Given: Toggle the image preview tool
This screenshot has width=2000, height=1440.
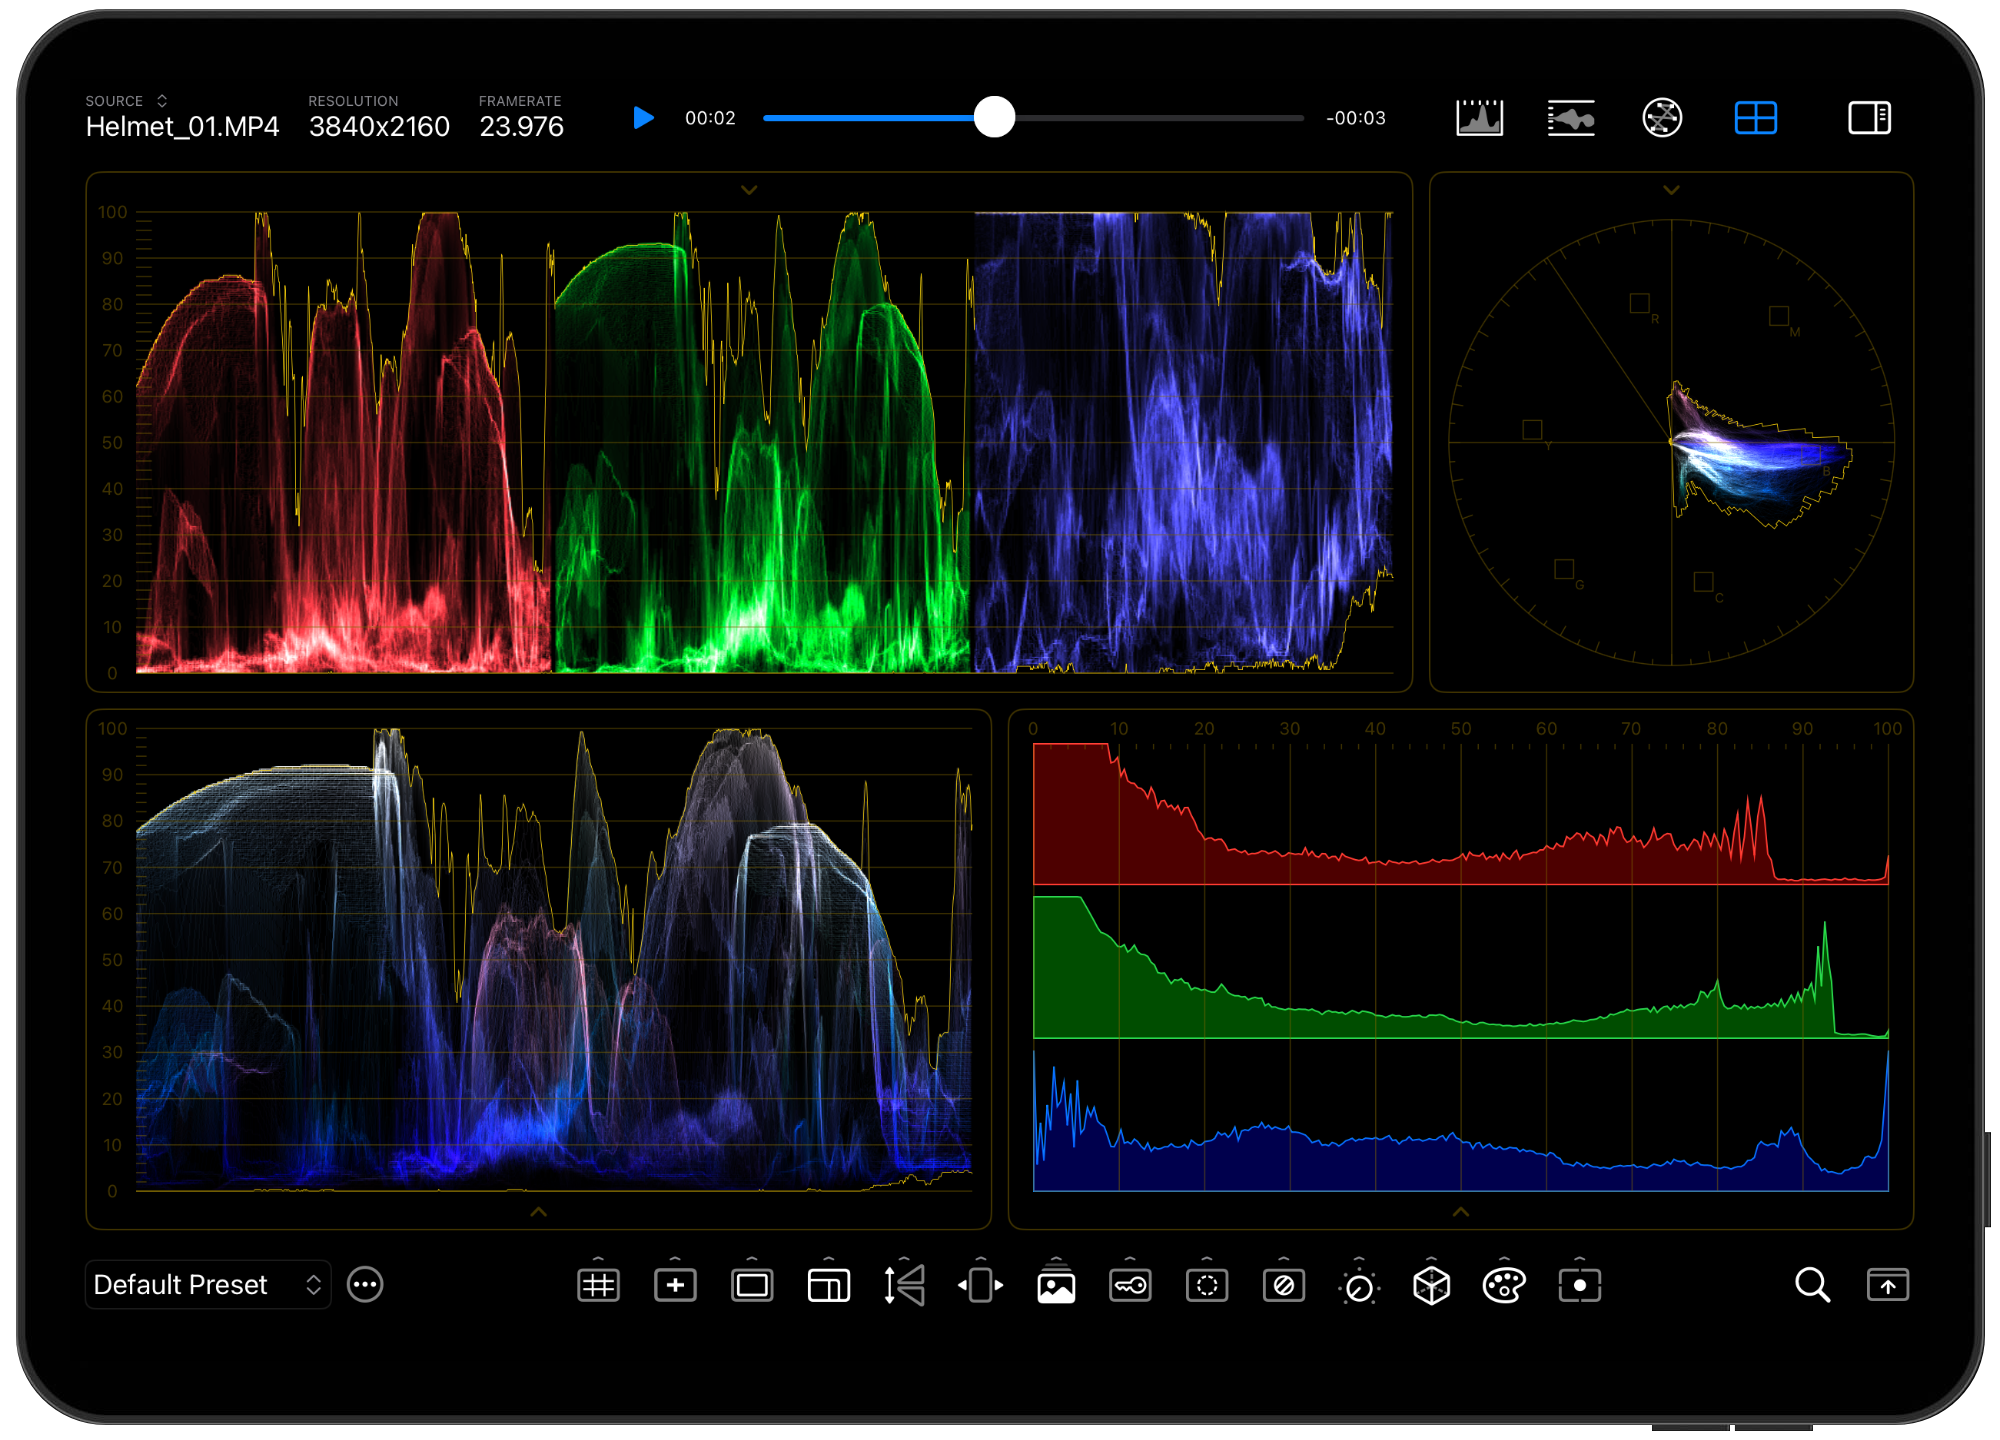Looking at the screenshot, I should (x=1056, y=1286).
